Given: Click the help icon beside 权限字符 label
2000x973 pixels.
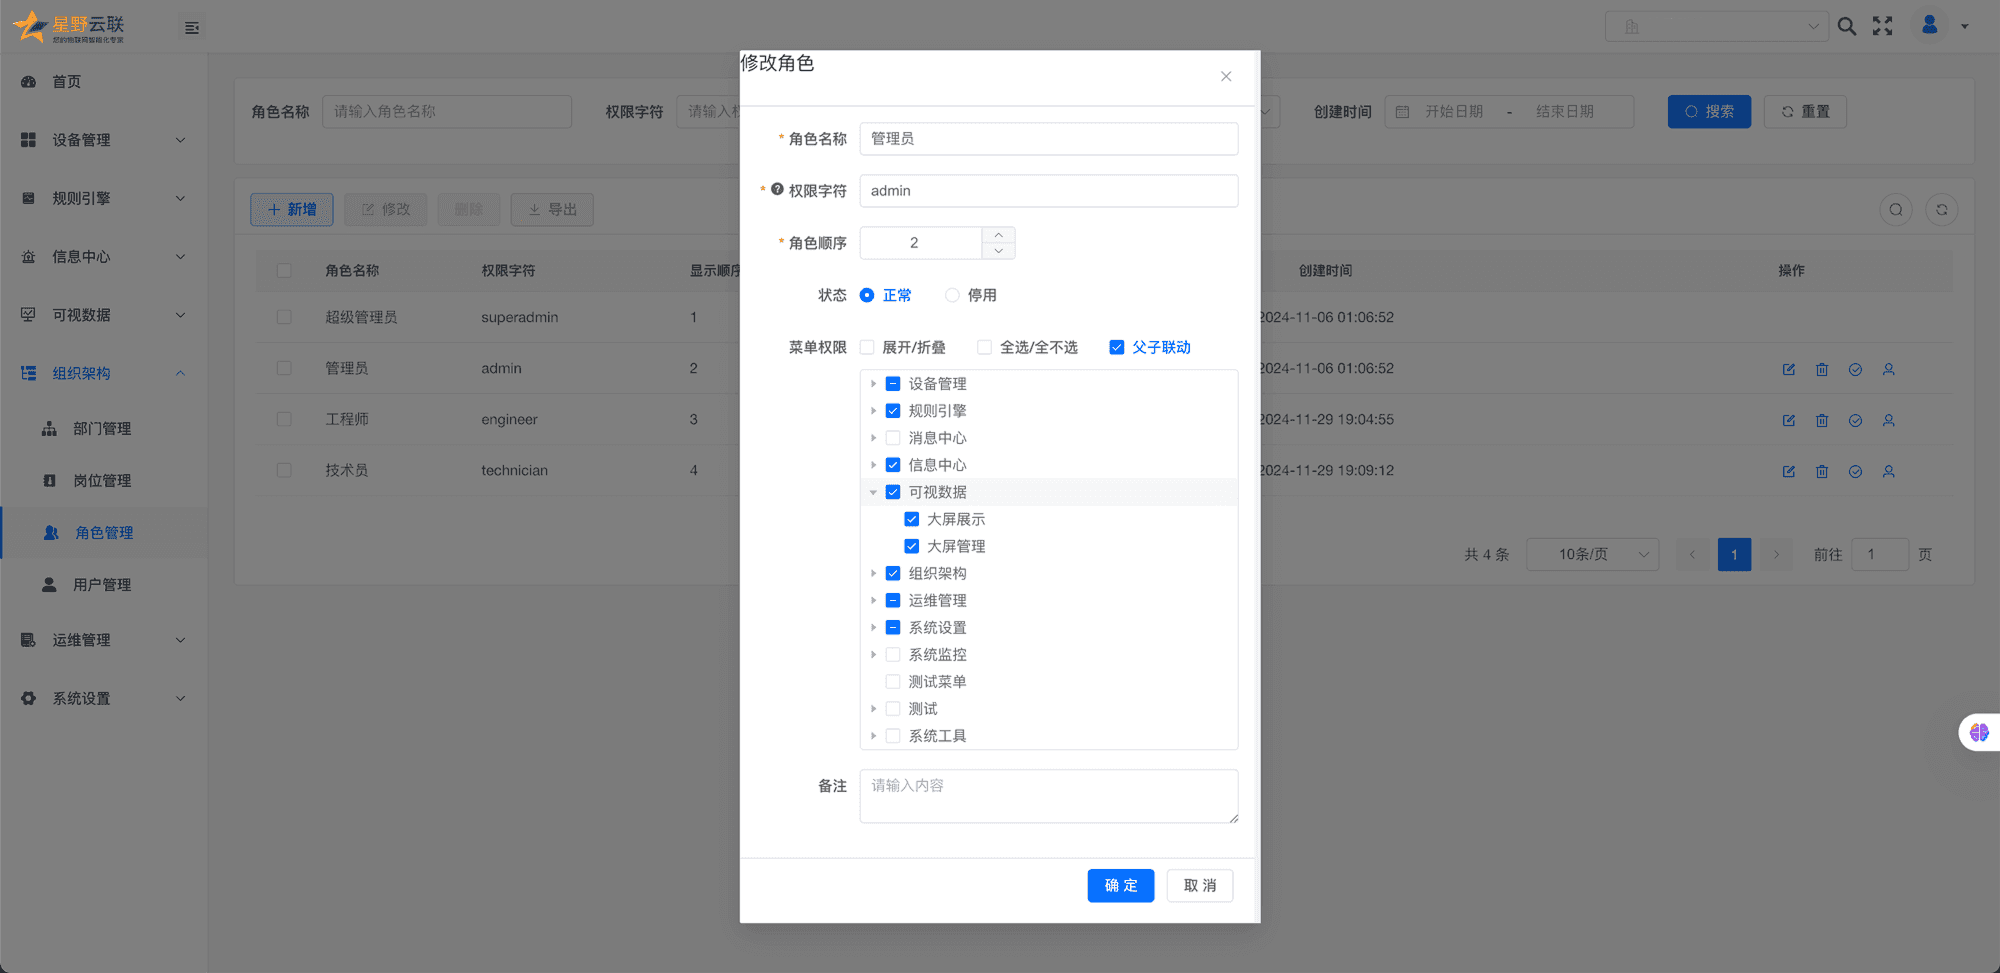Looking at the screenshot, I should [777, 189].
